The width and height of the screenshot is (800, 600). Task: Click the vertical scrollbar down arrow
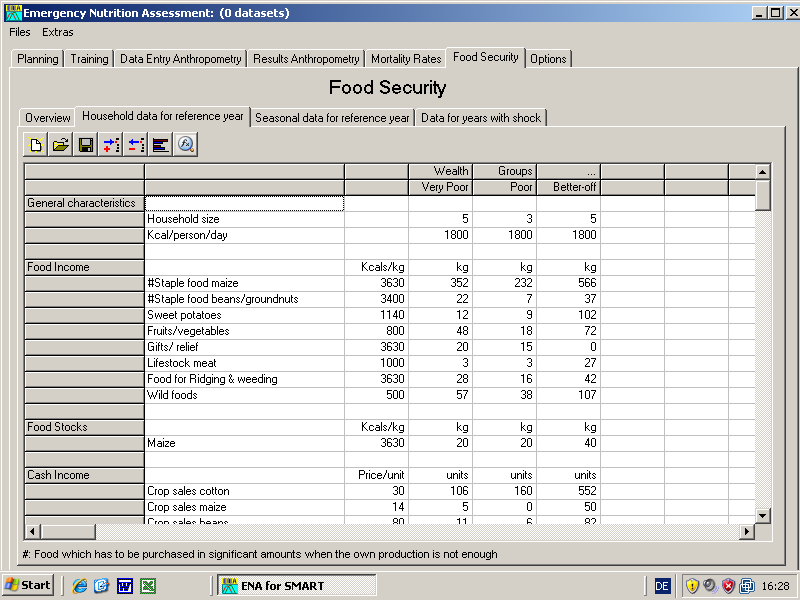pos(762,516)
